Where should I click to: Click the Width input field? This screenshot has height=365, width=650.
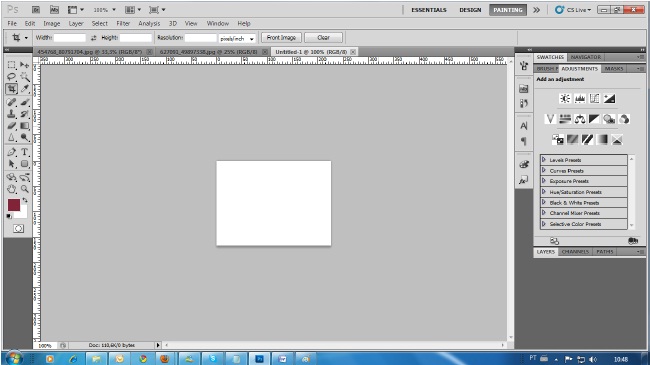point(70,38)
